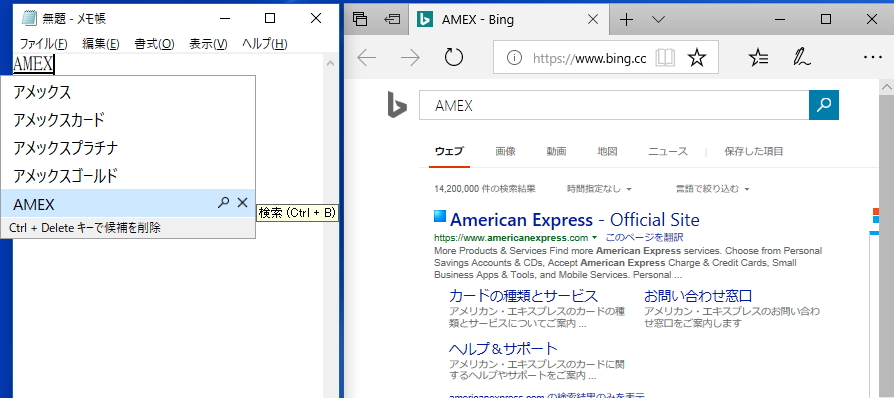This screenshot has height=398, width=894.
Task: Remove the AMEX suggestion with its X icon
Action: pyautogui.click(x=242, y=202)
